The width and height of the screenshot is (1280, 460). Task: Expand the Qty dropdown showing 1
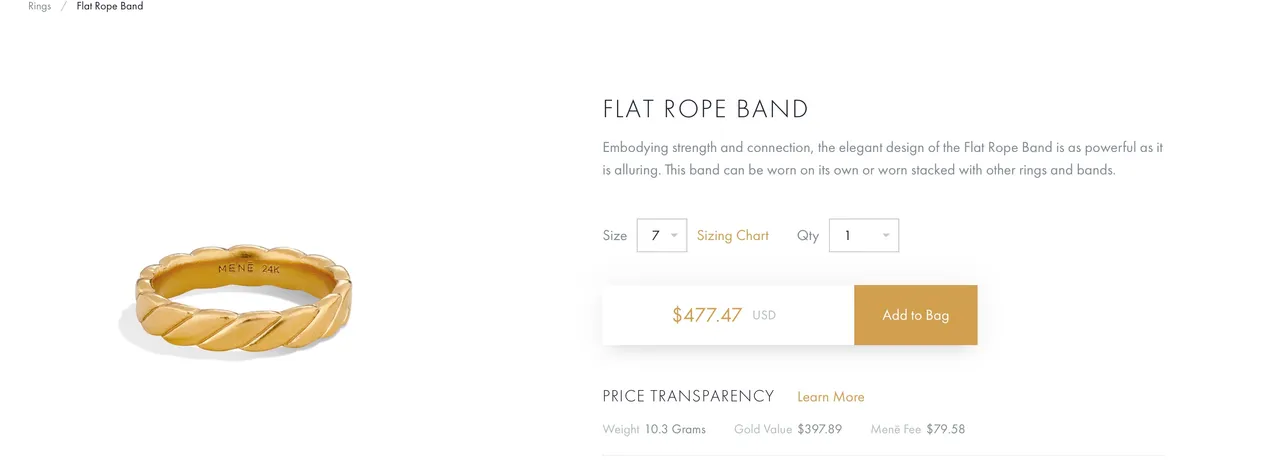point(864,236)
